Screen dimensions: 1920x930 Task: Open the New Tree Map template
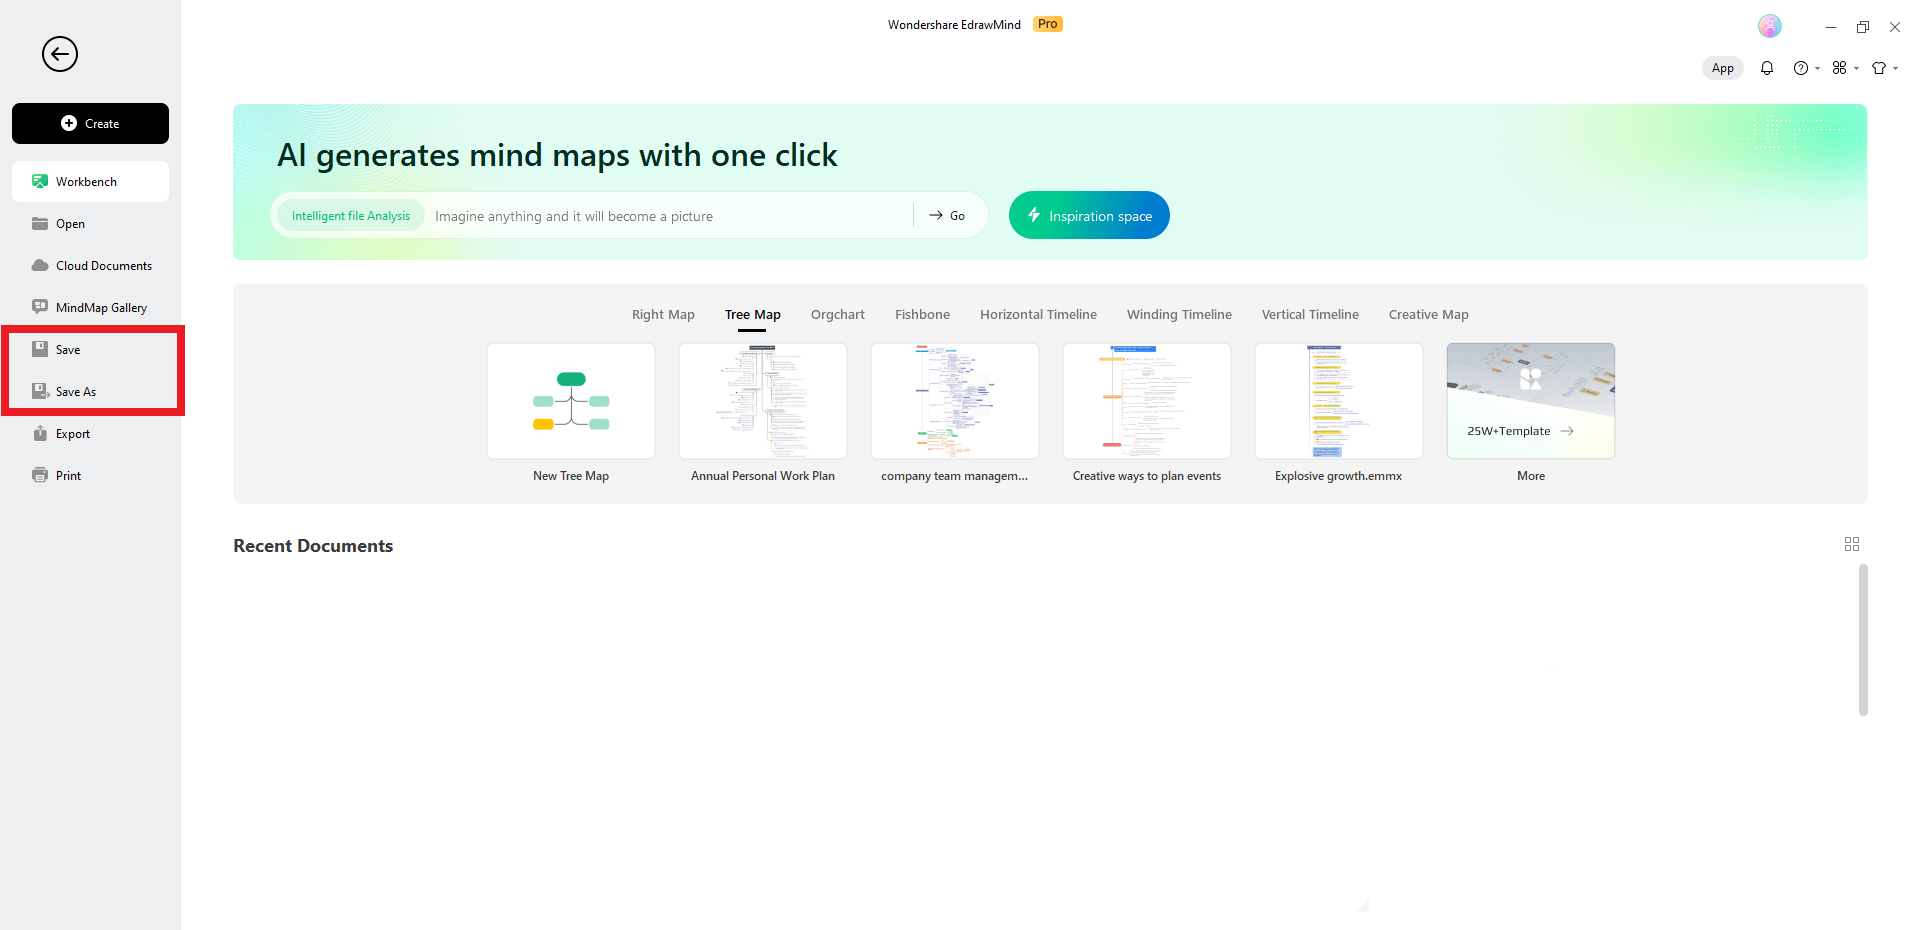[571, 401]
